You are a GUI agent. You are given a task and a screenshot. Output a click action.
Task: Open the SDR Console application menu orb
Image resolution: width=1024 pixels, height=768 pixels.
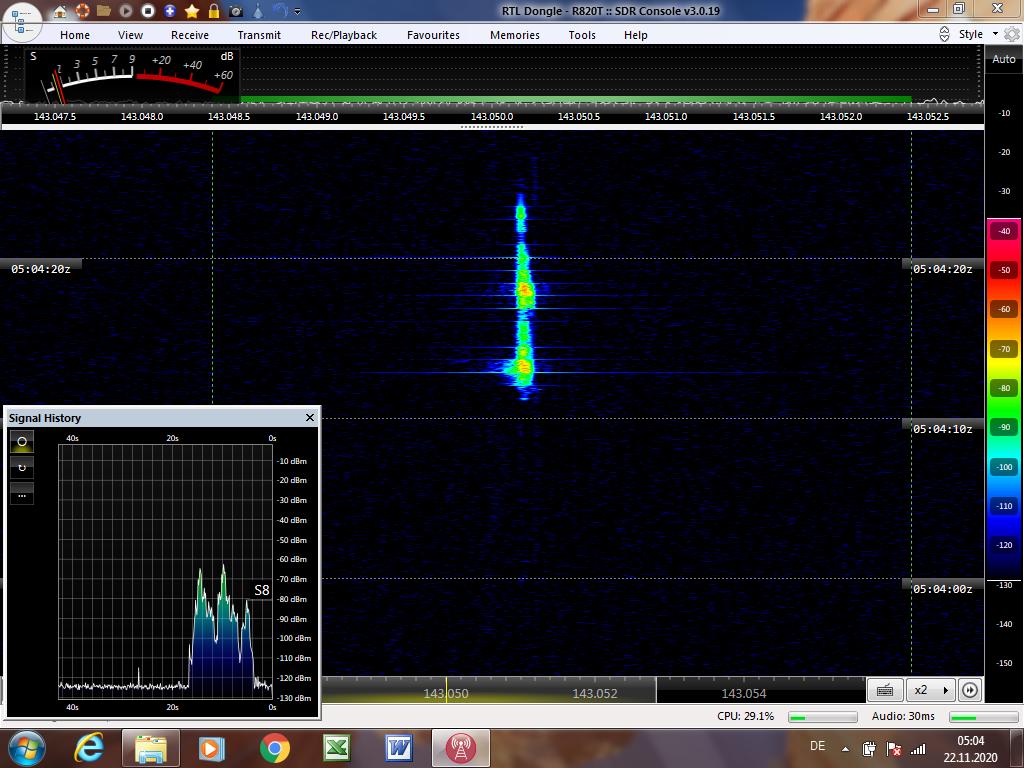pos(21,20)
